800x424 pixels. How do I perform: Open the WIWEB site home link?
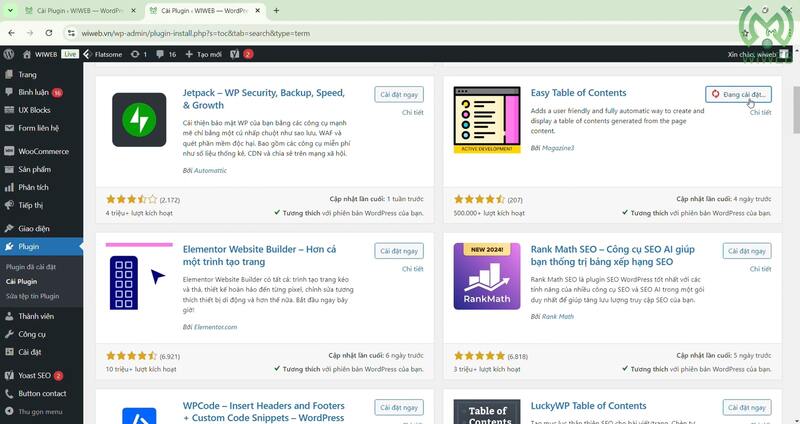(x=40, y=54)
